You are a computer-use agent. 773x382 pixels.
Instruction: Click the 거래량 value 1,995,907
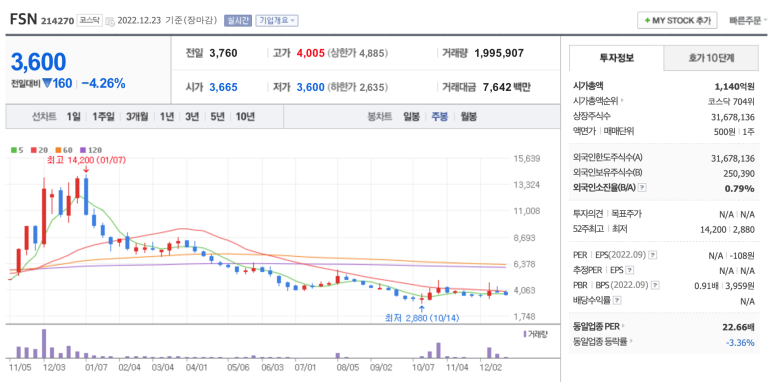point(499,53)
